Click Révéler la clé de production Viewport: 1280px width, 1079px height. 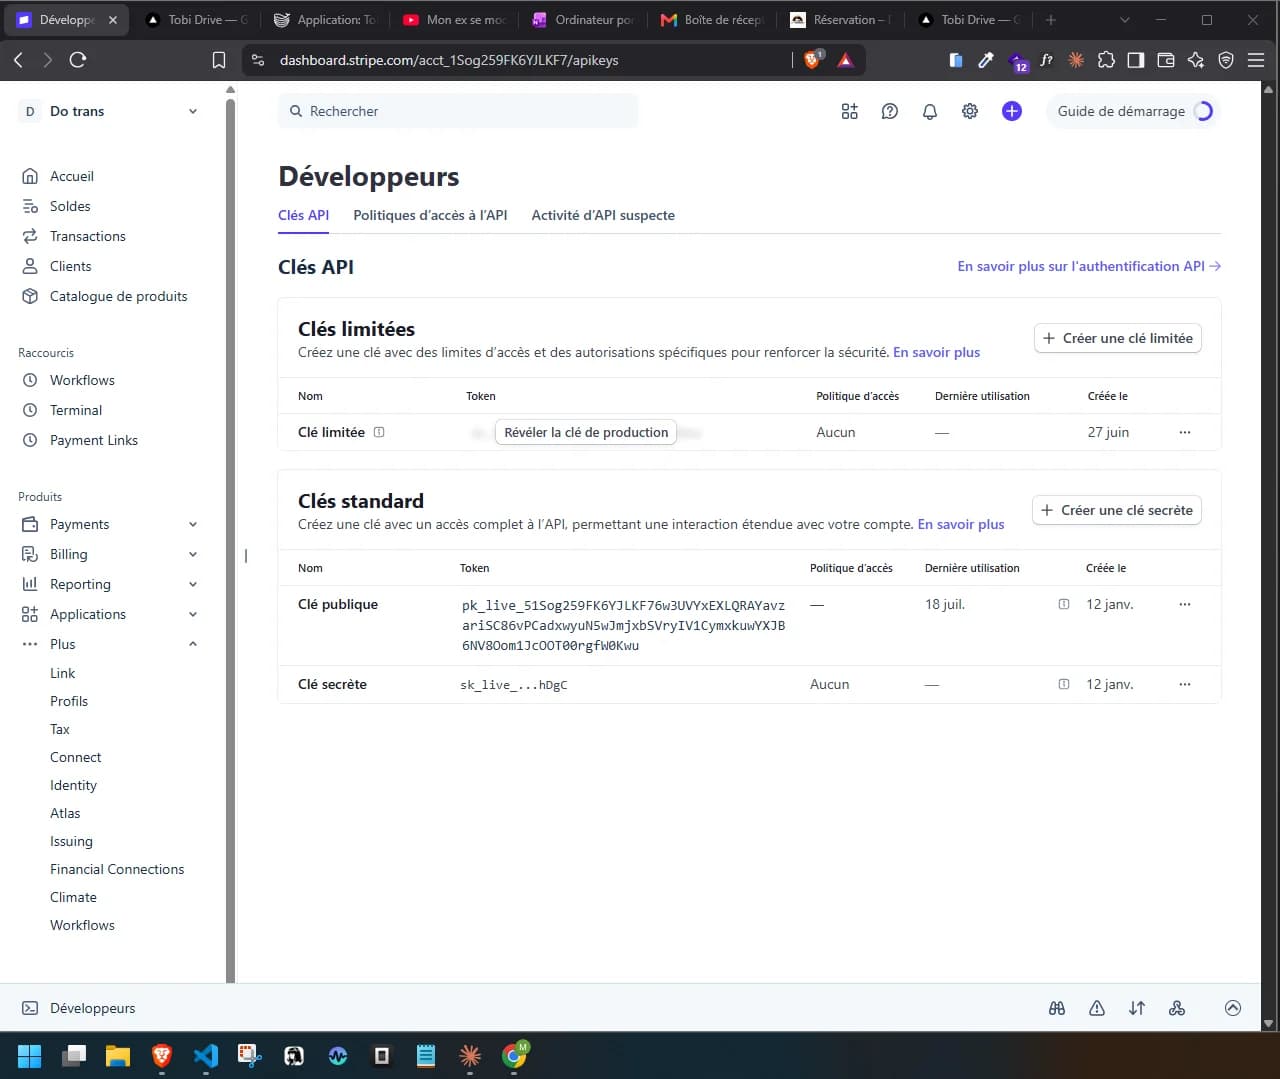(586, 432)
